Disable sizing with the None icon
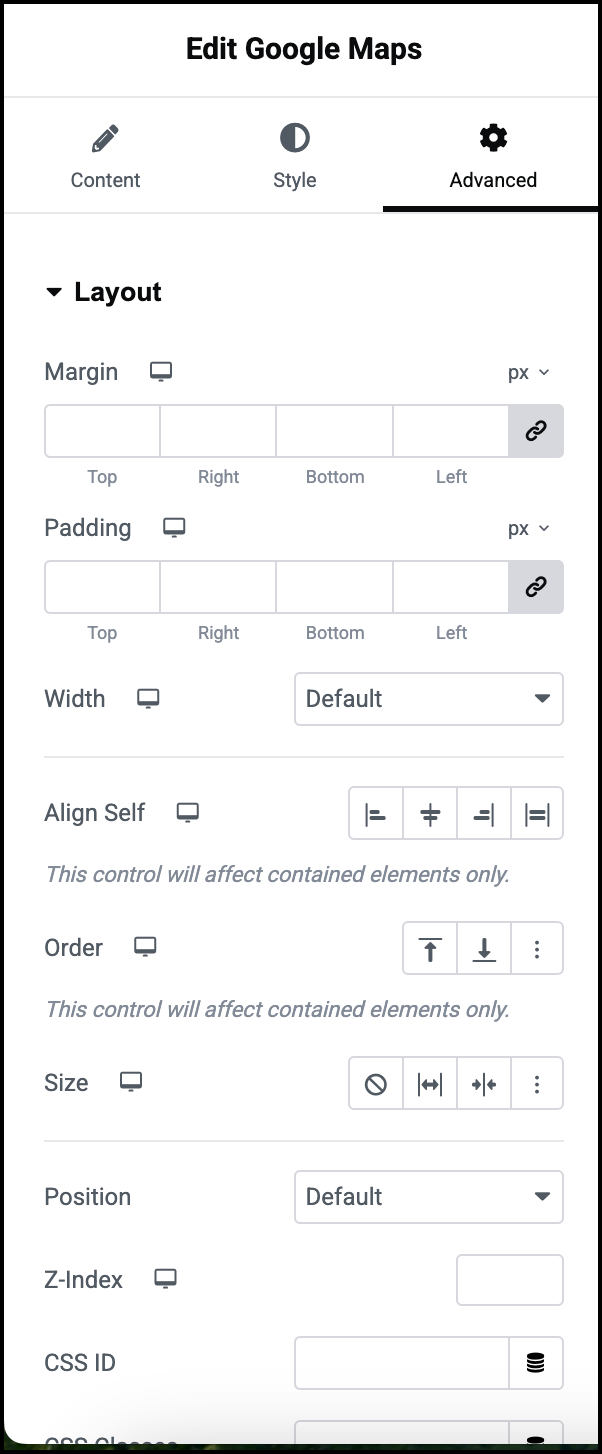602x1454 pixels. (375, 1083)
